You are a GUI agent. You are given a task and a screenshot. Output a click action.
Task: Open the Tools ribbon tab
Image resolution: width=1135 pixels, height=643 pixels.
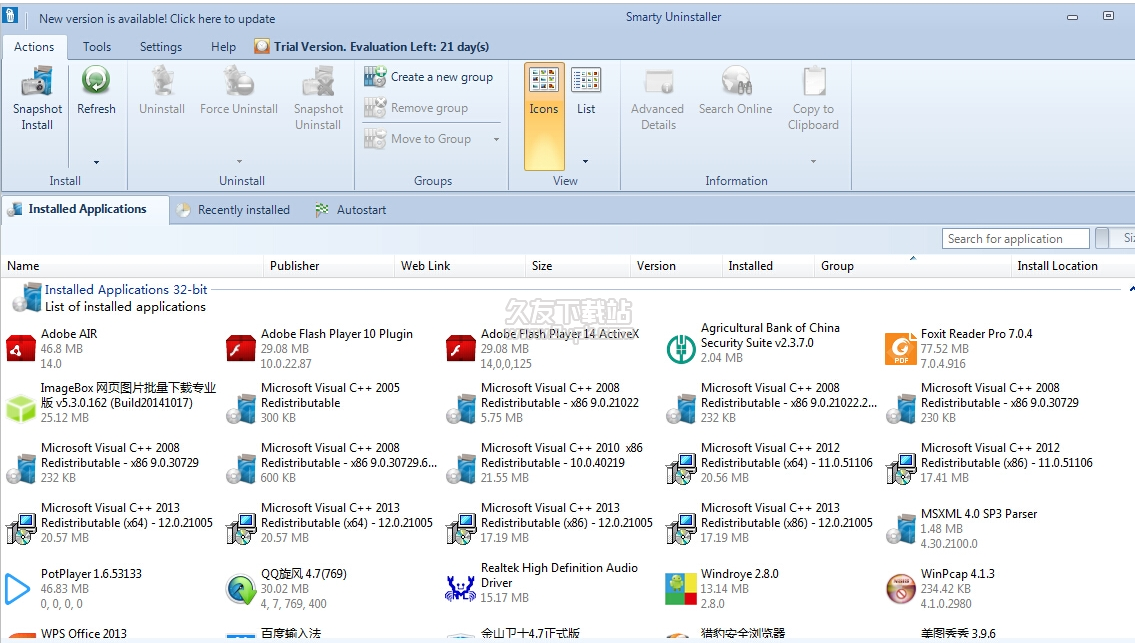pyautogui.click(x=97, y=46)
